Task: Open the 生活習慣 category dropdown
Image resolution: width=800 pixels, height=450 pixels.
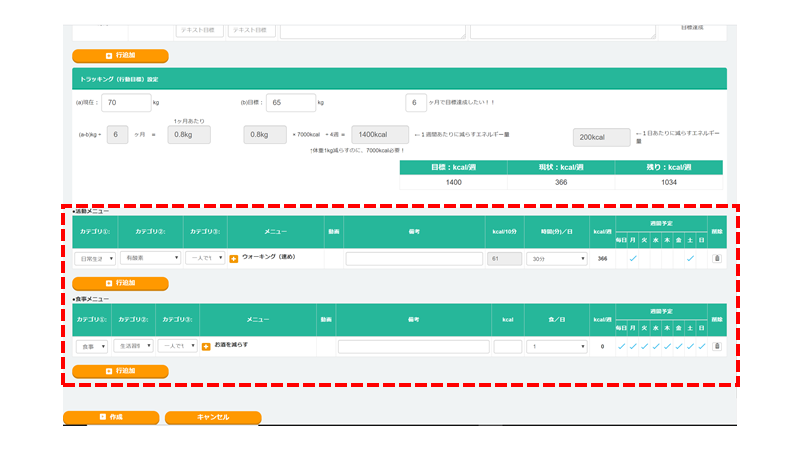Action: click(133, 346)
